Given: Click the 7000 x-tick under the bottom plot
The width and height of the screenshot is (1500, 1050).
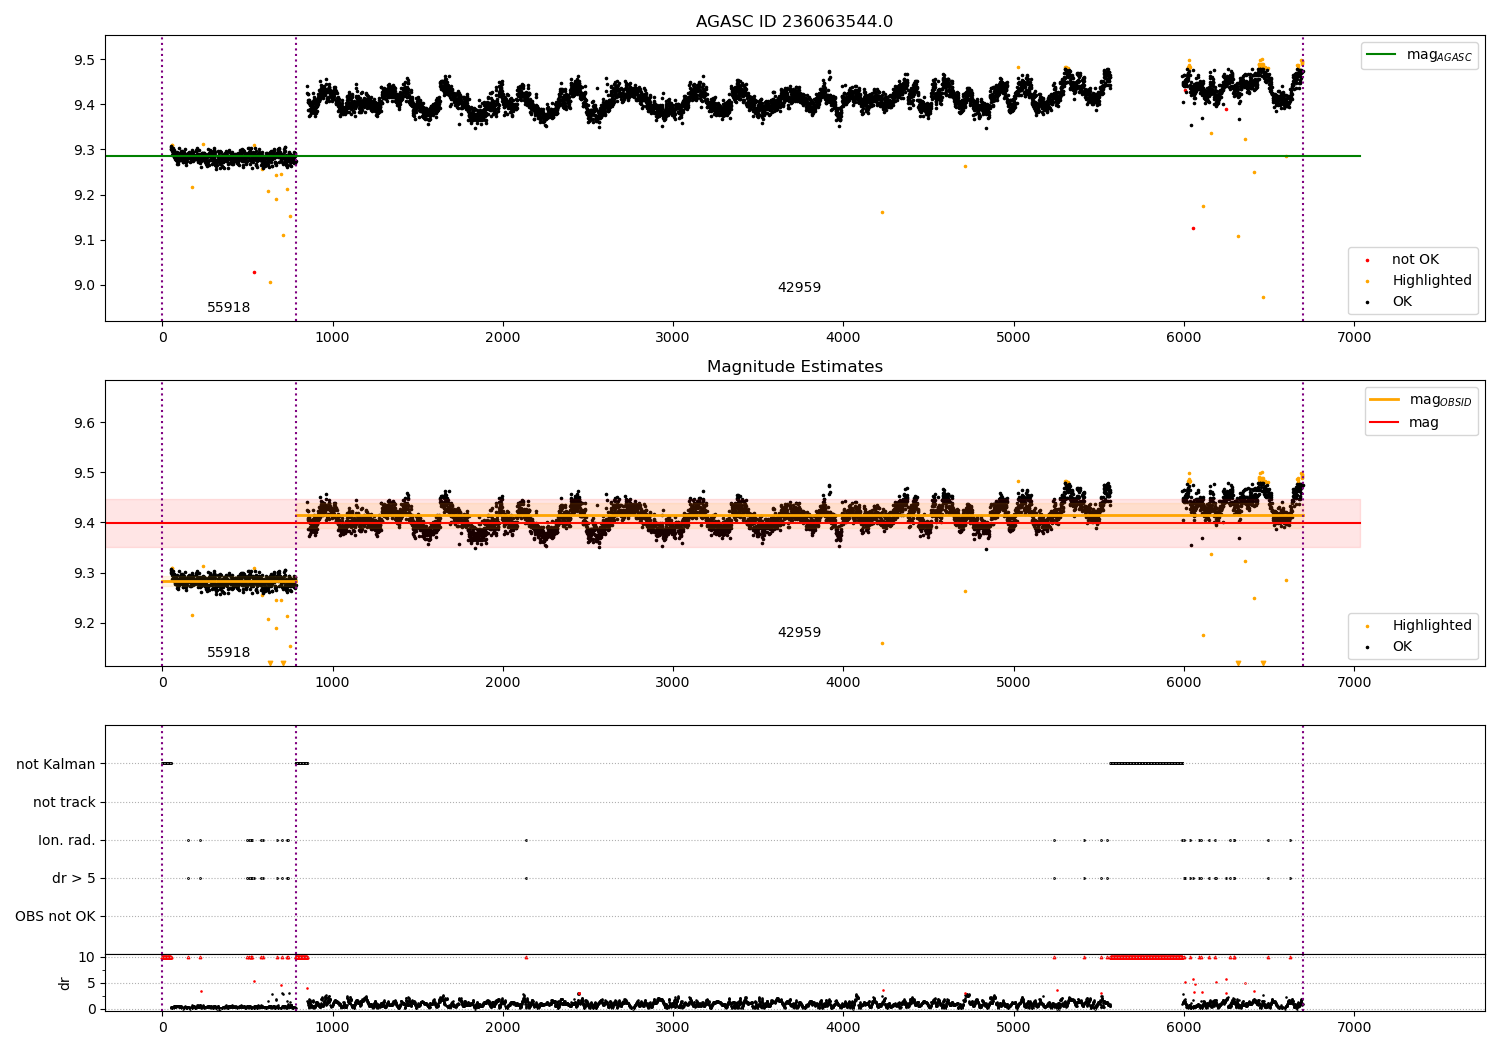Looking at the screenshot, I should (x=1354, y=1027).
